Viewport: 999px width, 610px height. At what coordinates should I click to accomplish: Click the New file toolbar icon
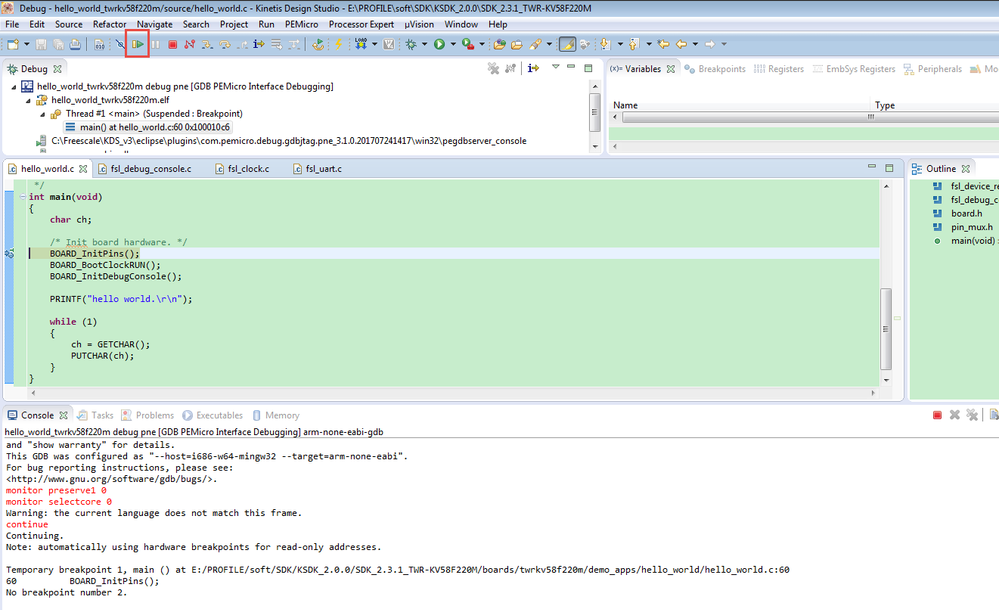pyautogui.click(x=13, y=44)
